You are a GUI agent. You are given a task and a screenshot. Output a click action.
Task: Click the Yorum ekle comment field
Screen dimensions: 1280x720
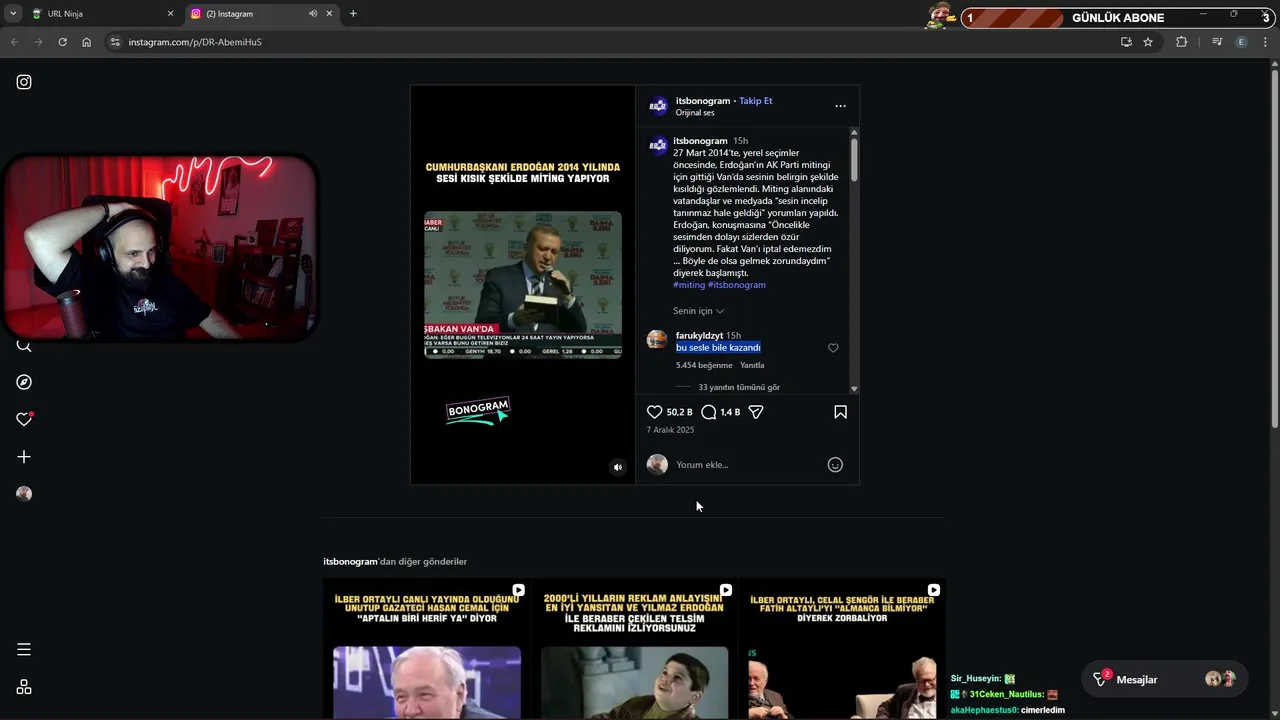coord(745,465)
